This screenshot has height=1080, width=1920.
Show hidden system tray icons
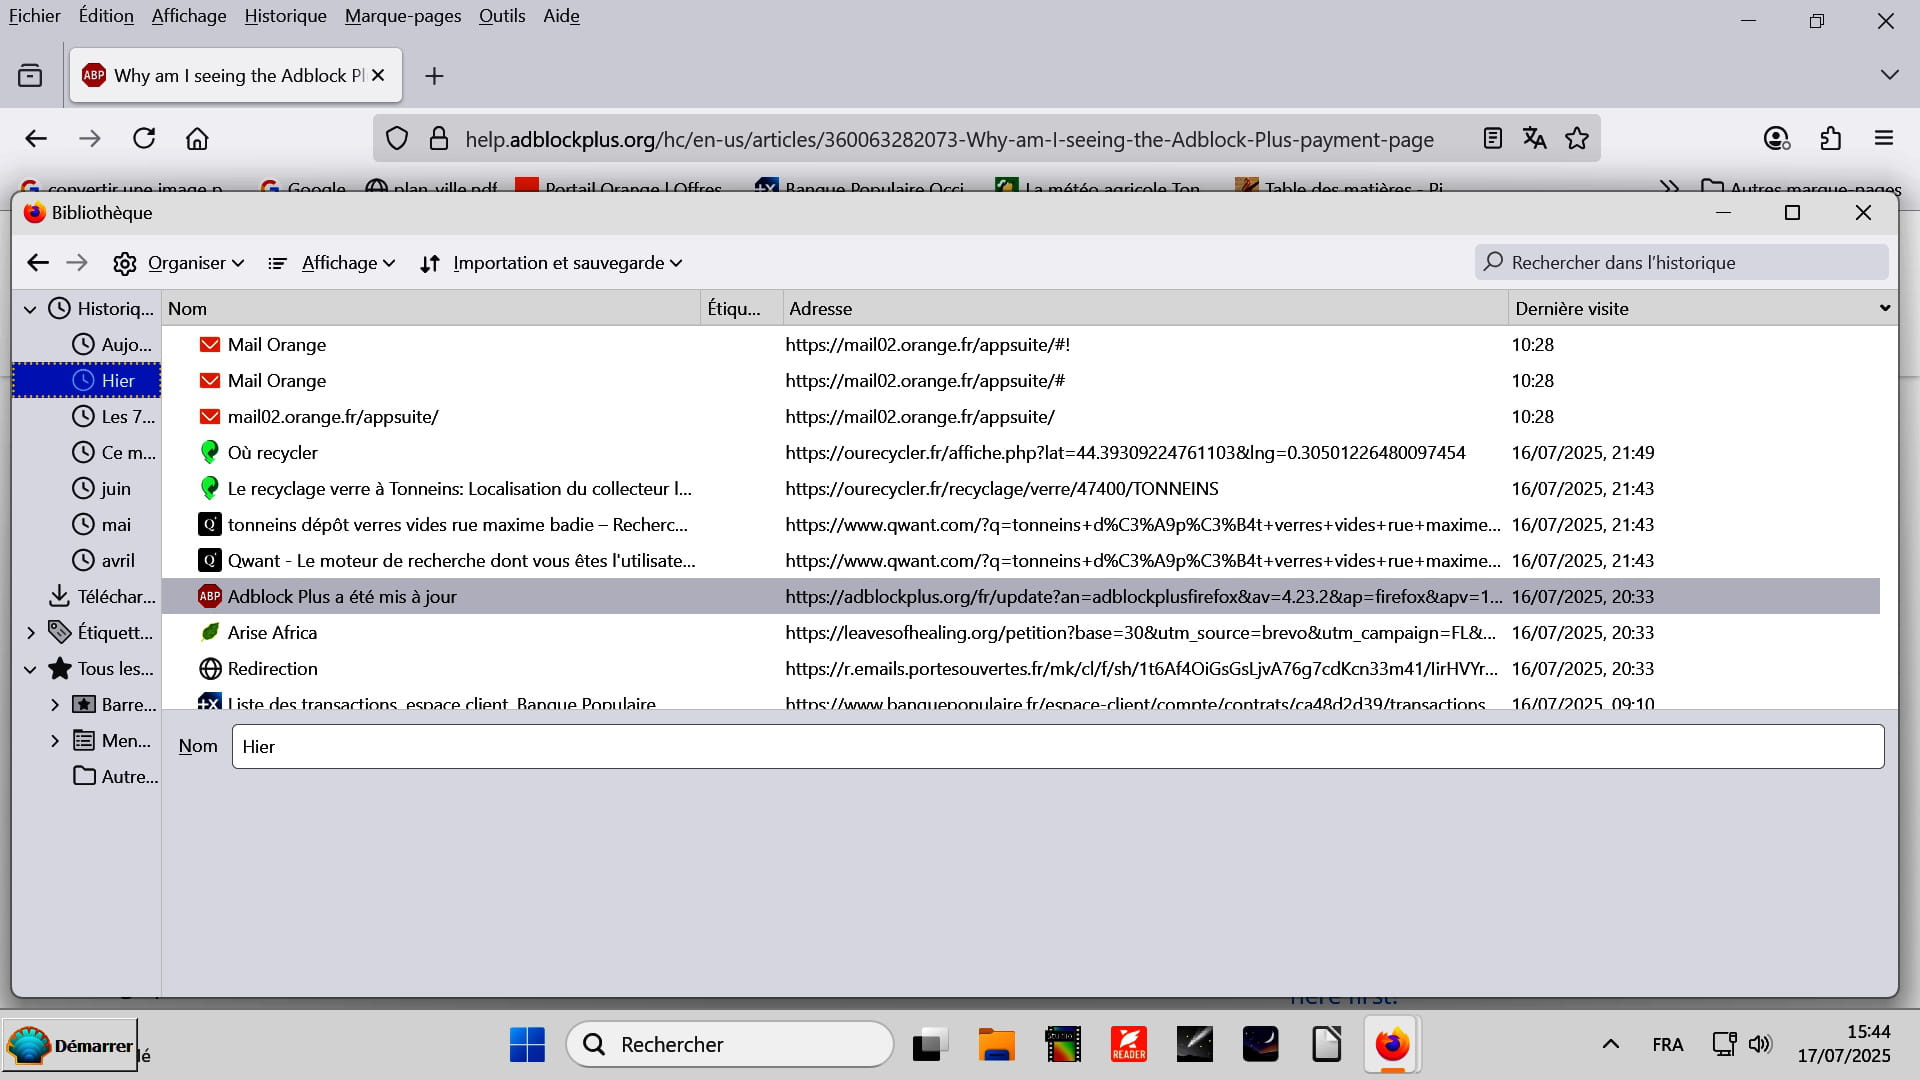pyautogui.click(x=1610, y=1045)
